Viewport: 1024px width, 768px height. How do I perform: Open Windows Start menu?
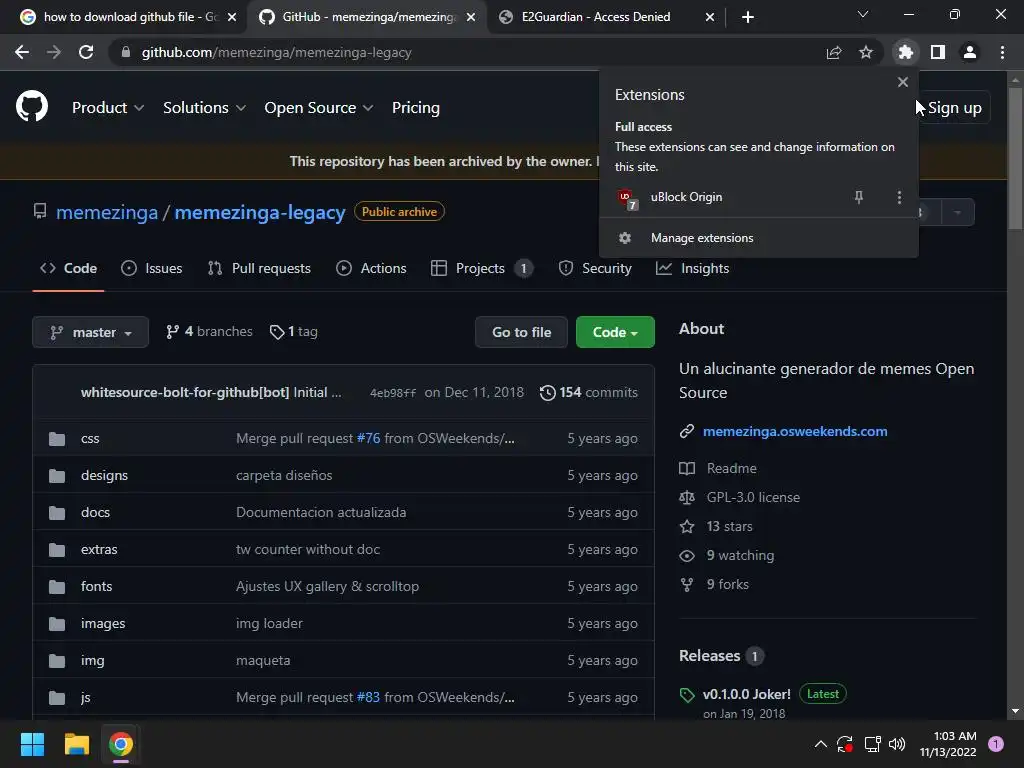(x=32, y=744)
